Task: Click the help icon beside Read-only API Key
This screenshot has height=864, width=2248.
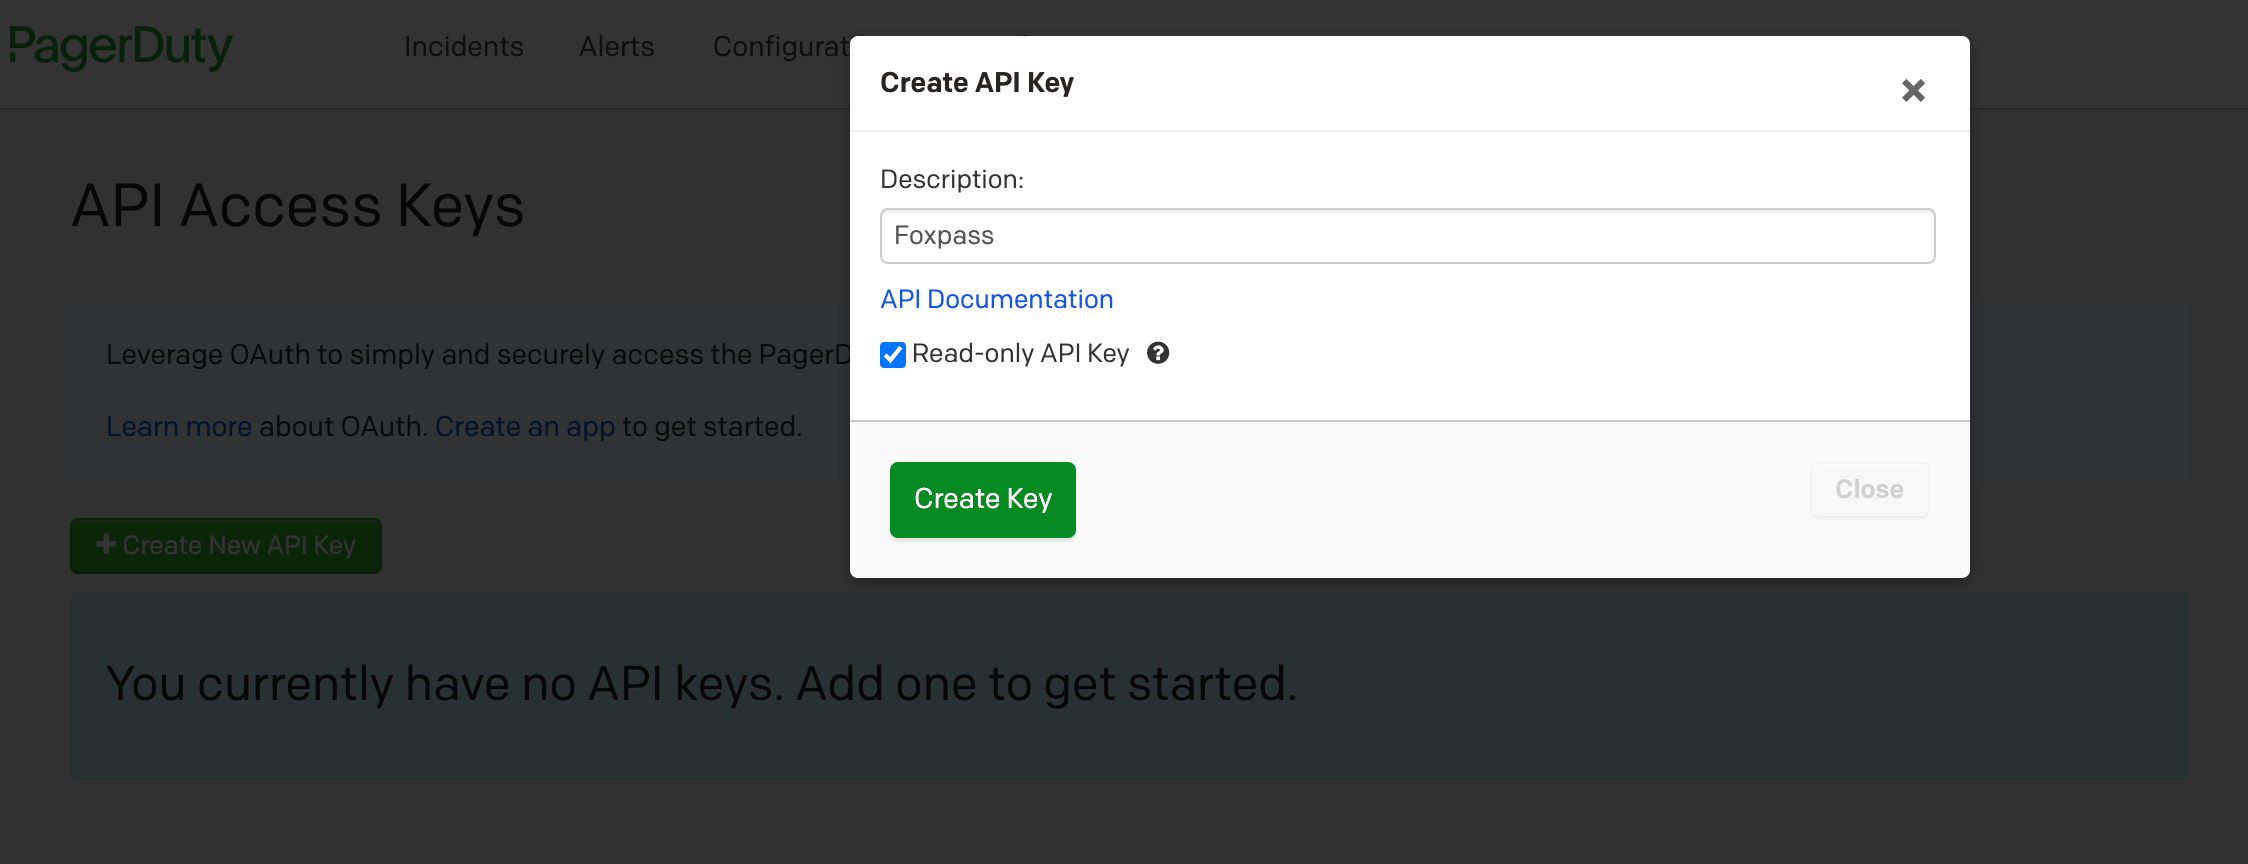Action: pyautogui.click(x=1158, y=353)
